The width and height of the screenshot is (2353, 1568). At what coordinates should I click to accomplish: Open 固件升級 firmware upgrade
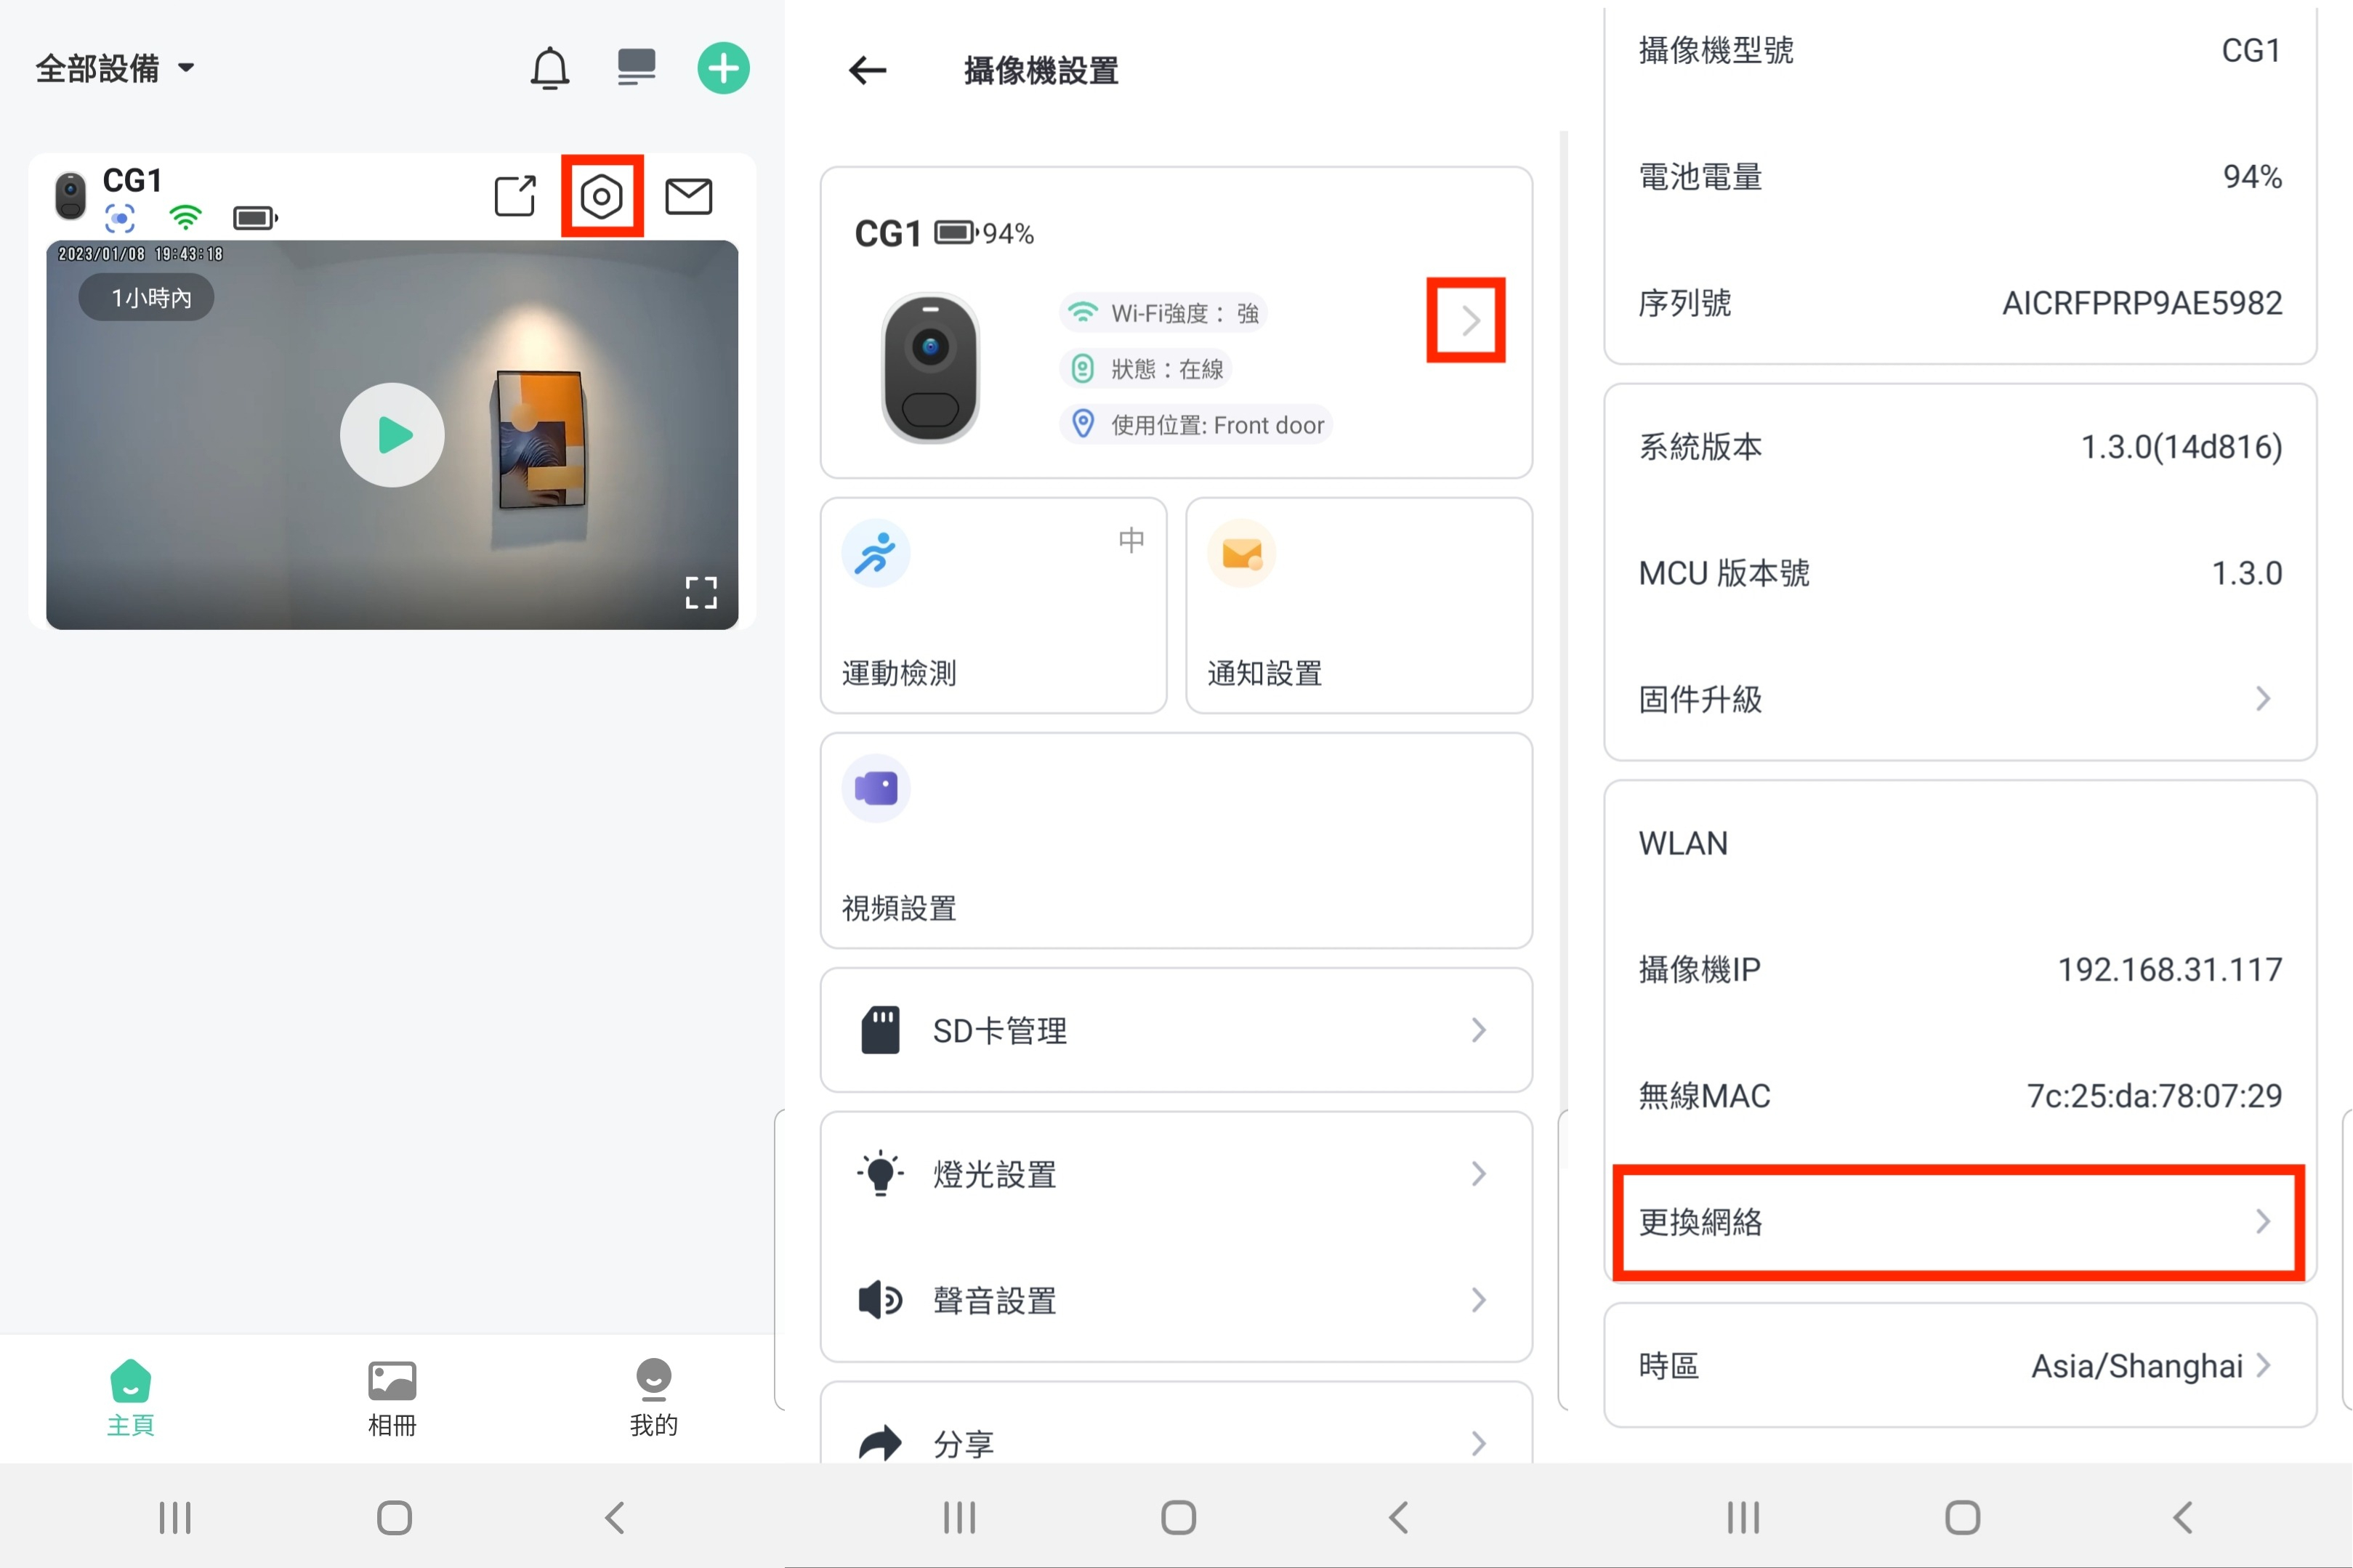[1959, 698]
